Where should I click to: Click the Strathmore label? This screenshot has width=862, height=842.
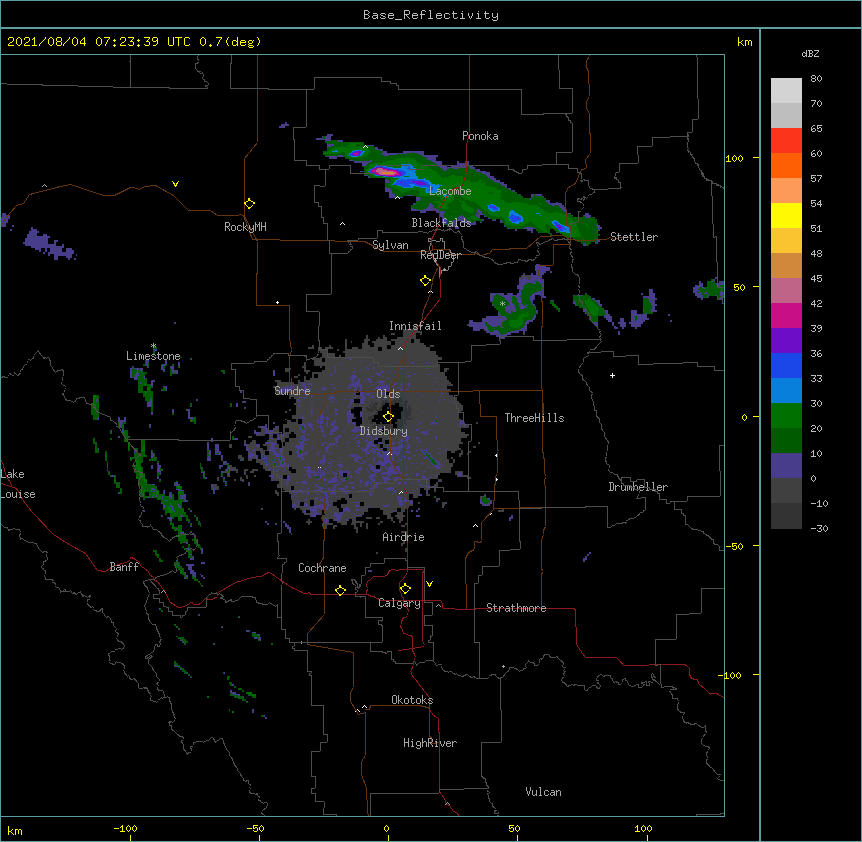(x=516, y=608)
